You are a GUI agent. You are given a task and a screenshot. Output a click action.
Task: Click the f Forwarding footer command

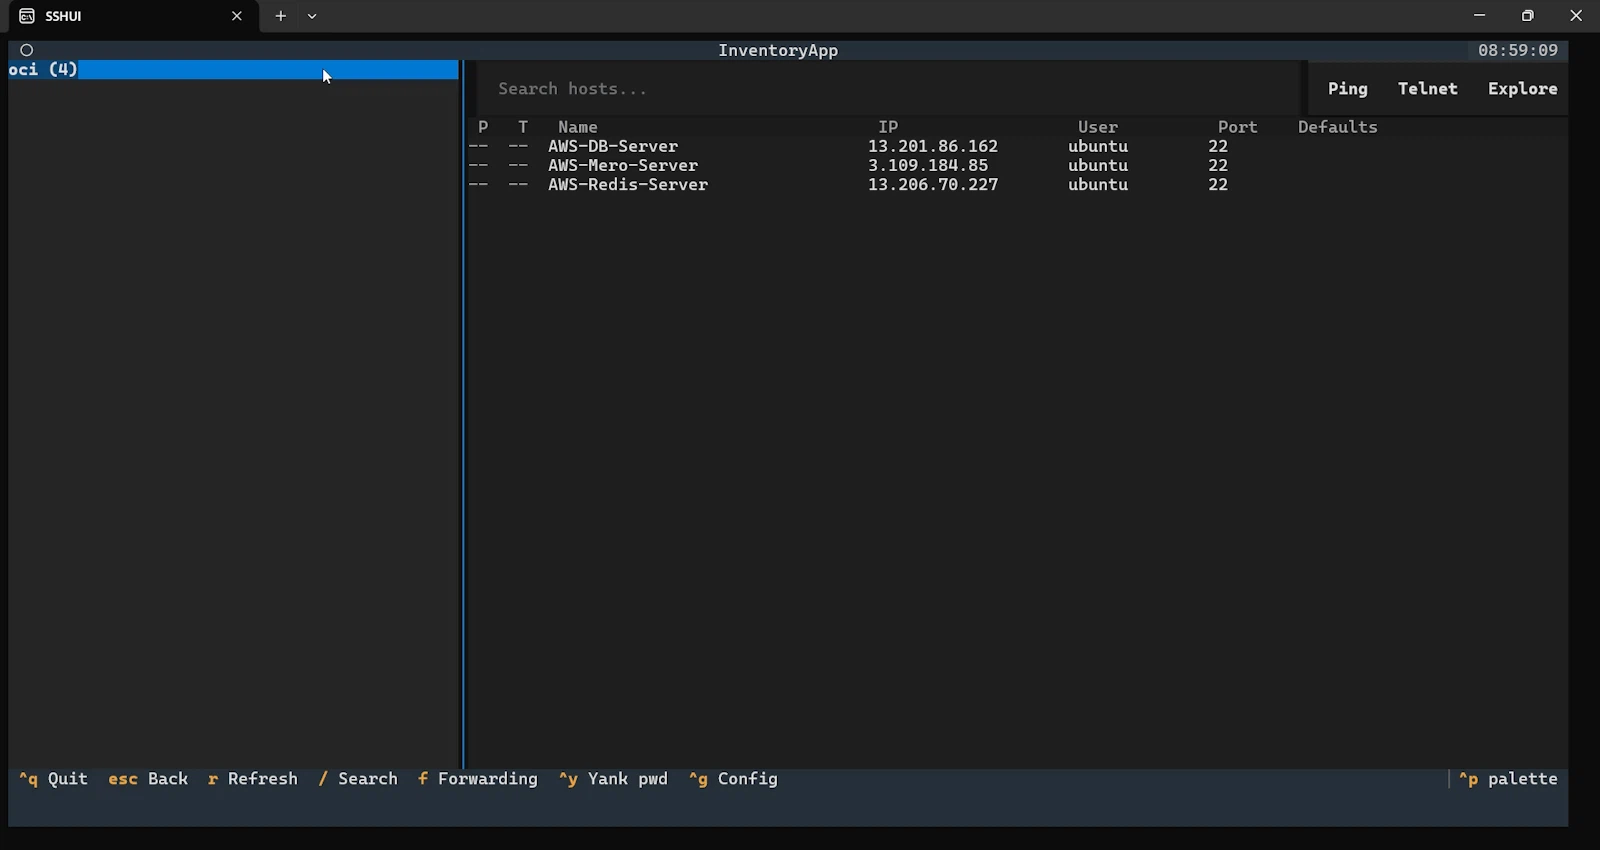[478, 779]
